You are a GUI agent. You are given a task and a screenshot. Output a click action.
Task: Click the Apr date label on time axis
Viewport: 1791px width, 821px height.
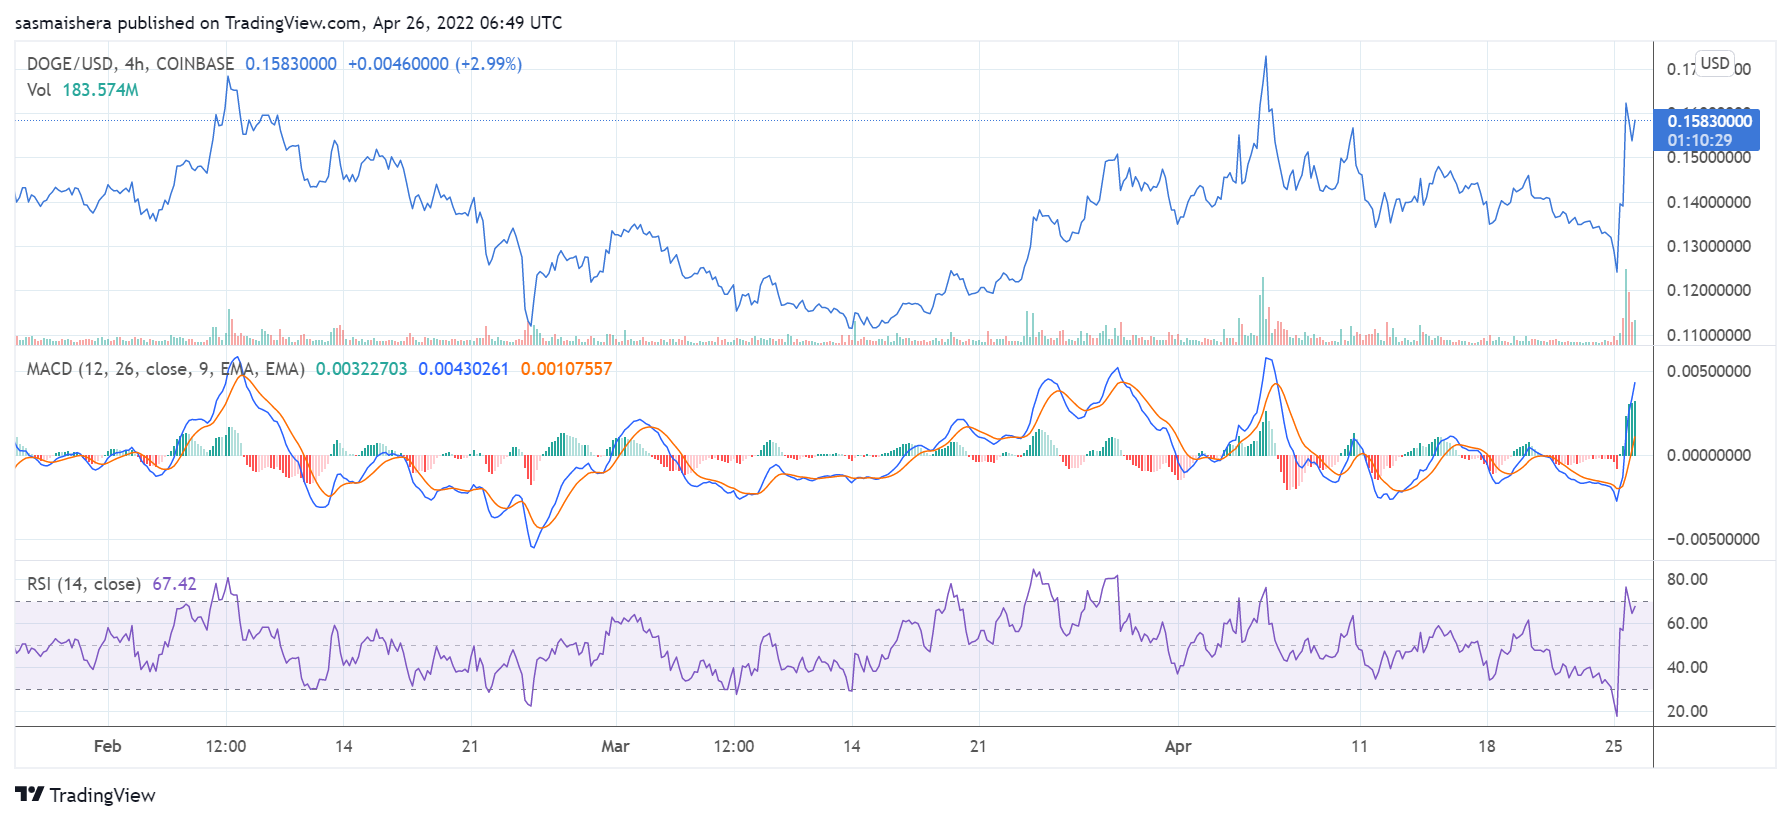(1178, 746)
